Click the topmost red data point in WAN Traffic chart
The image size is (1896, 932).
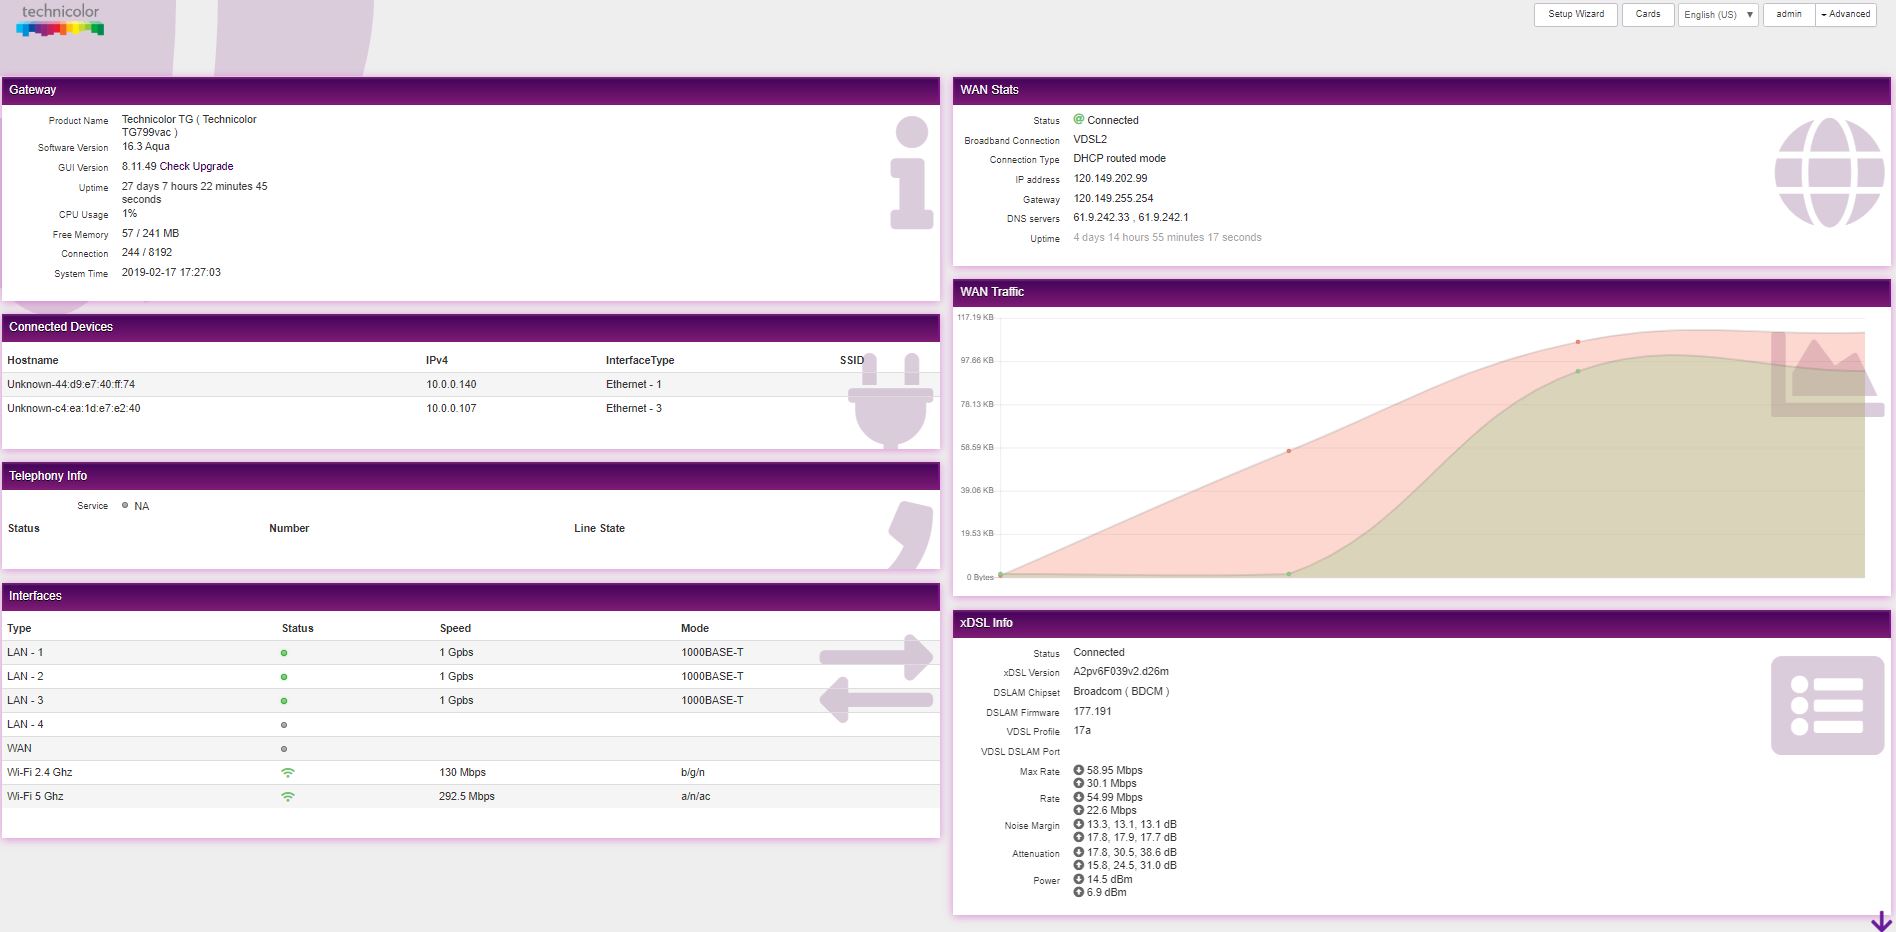1578,342
